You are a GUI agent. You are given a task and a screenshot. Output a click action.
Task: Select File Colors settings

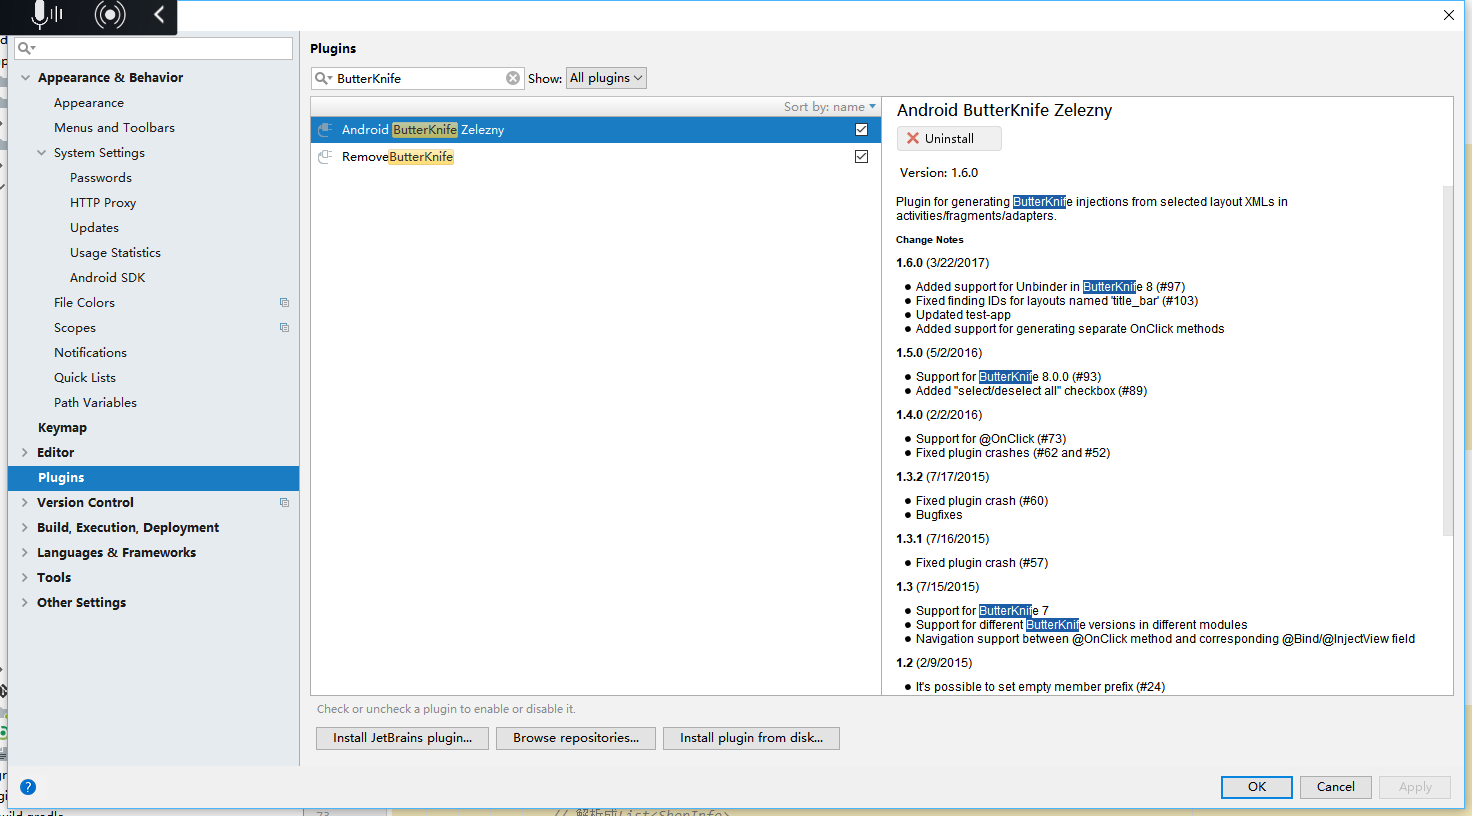(84, 303)
